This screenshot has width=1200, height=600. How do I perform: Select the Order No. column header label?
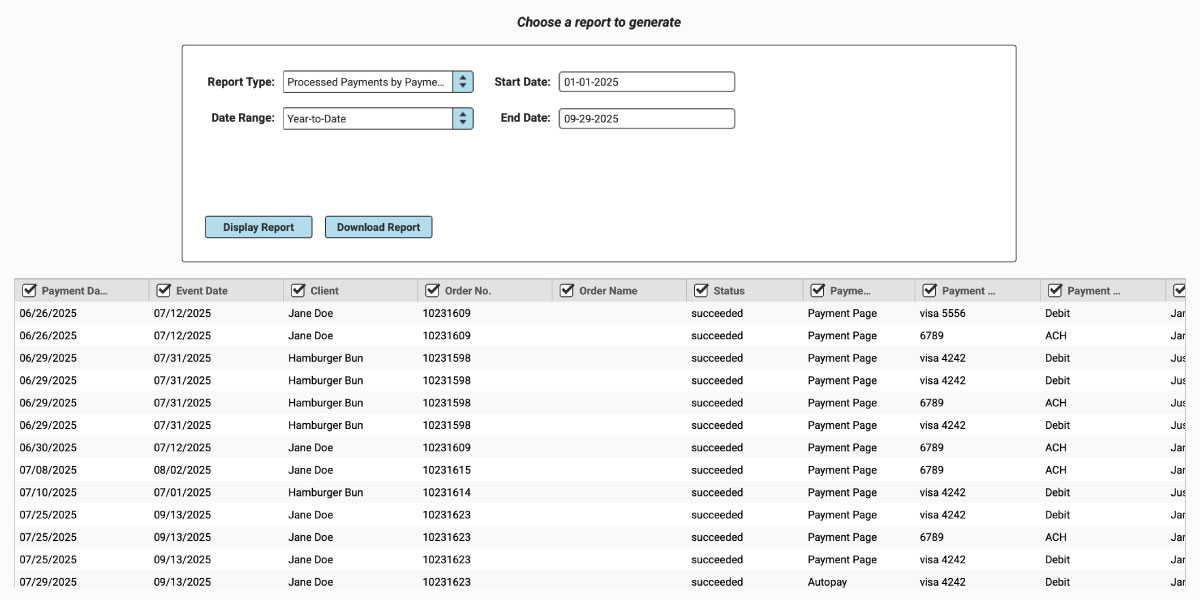[x=468, y=291]
